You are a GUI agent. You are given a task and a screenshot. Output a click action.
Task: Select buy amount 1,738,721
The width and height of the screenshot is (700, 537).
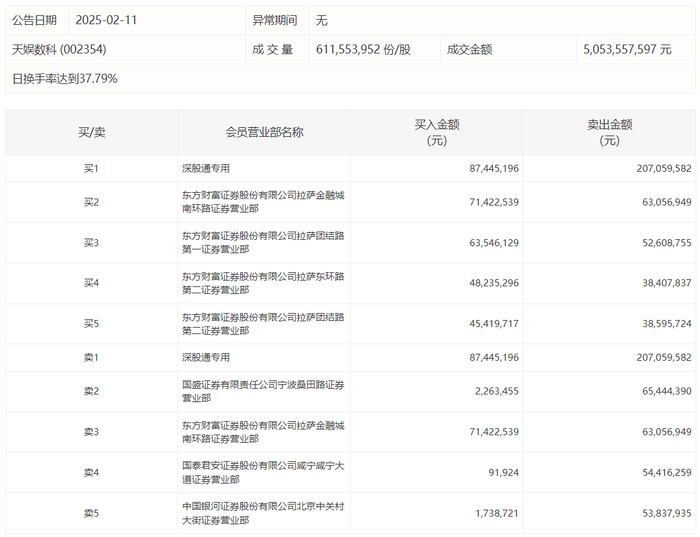coord(497,513)
